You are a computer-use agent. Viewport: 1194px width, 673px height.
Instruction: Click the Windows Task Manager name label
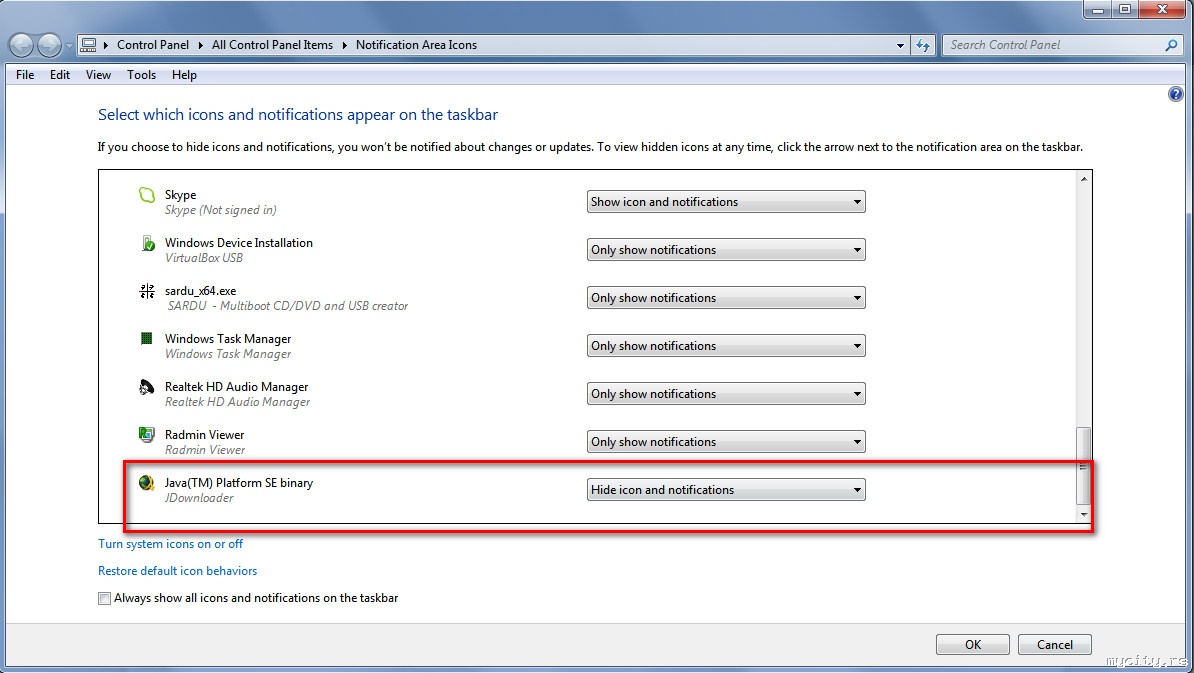point(228,339)
